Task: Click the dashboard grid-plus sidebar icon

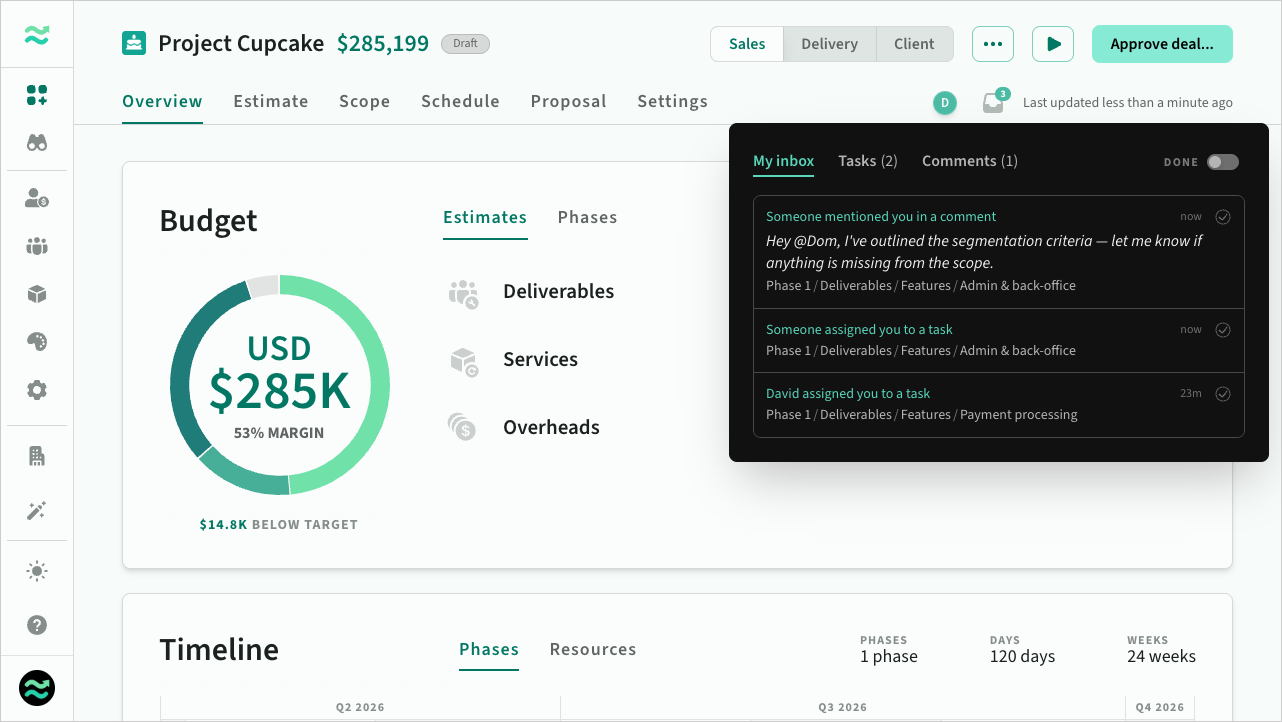Action: 37,95
